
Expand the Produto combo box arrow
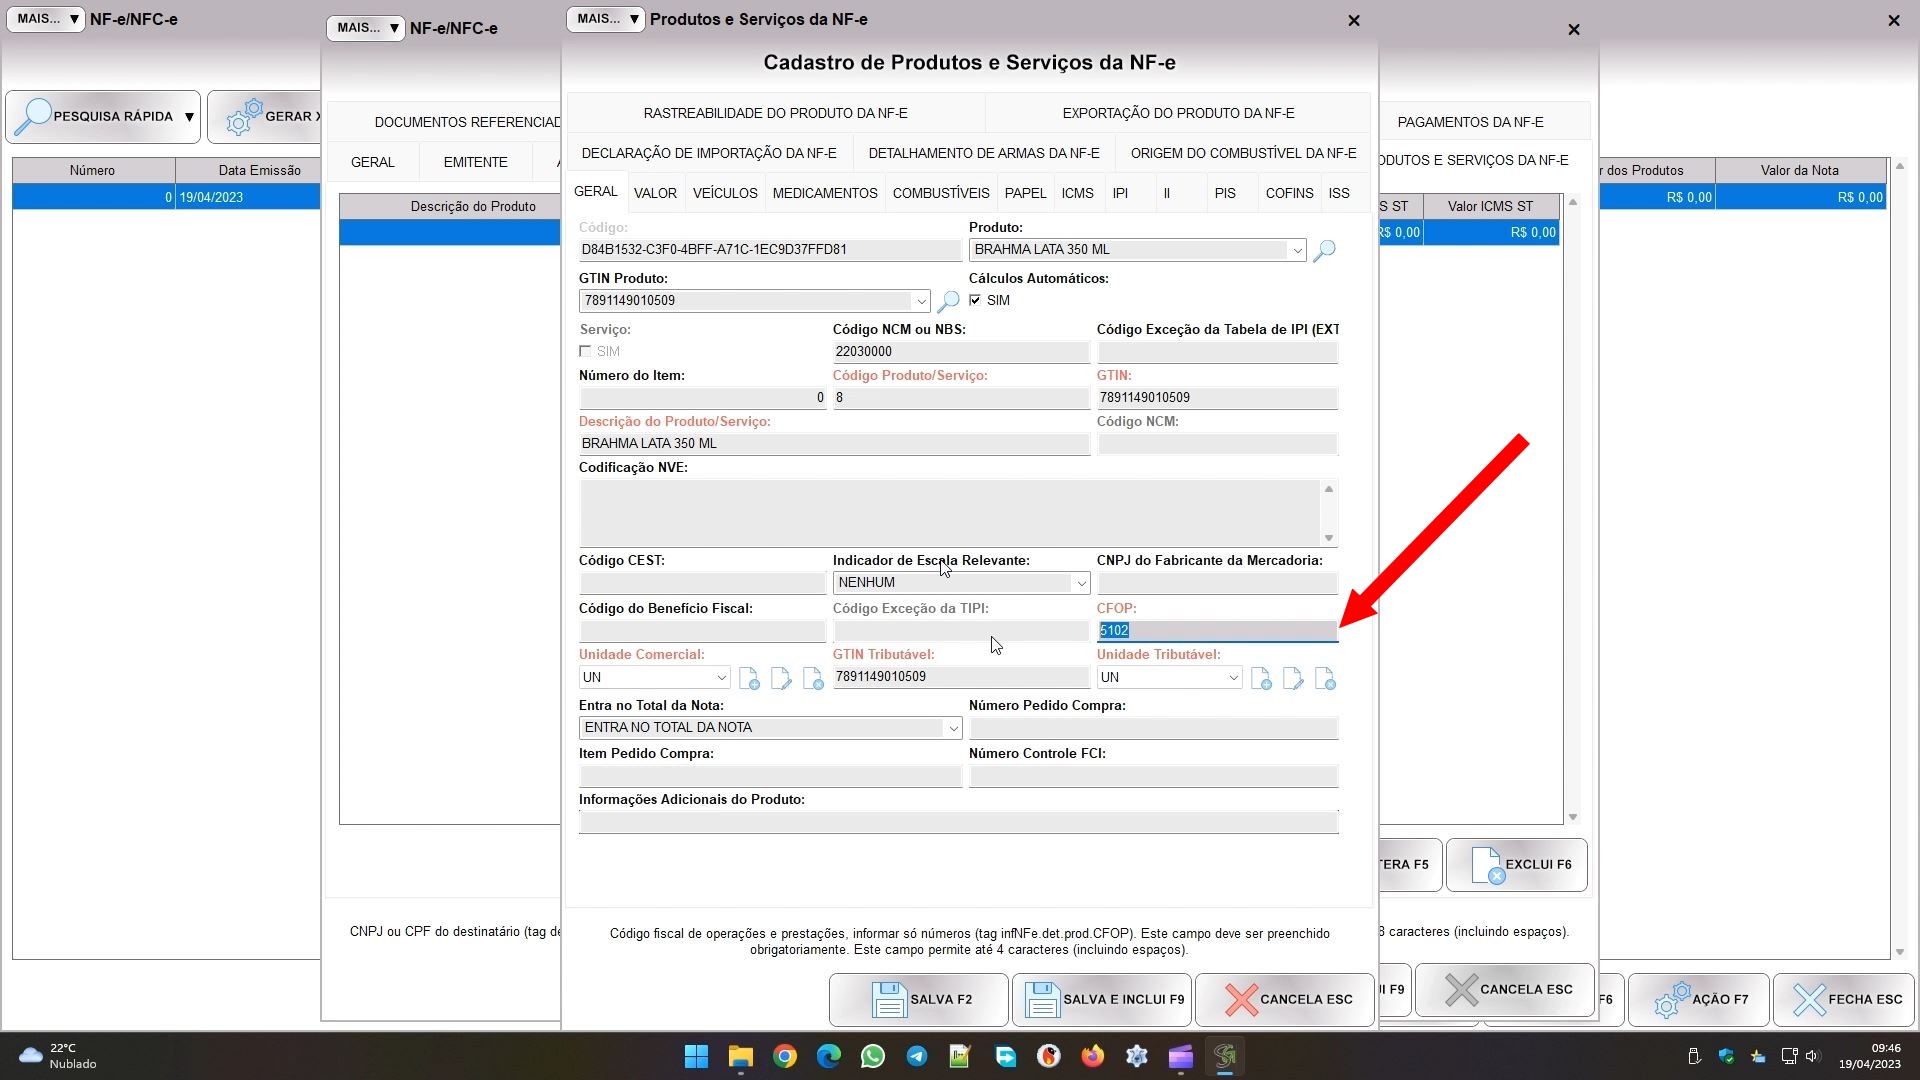pos(1297,250)
